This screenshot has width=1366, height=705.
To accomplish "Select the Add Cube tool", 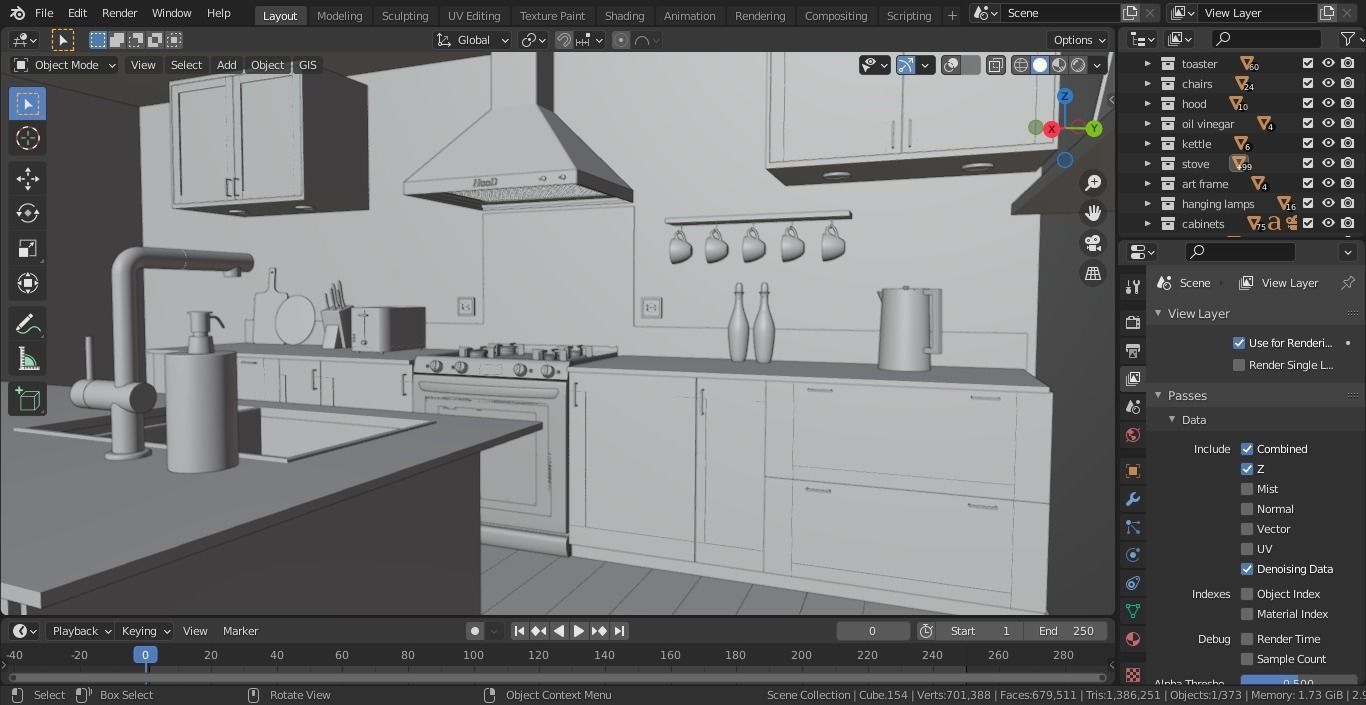I will coord(28,399).
